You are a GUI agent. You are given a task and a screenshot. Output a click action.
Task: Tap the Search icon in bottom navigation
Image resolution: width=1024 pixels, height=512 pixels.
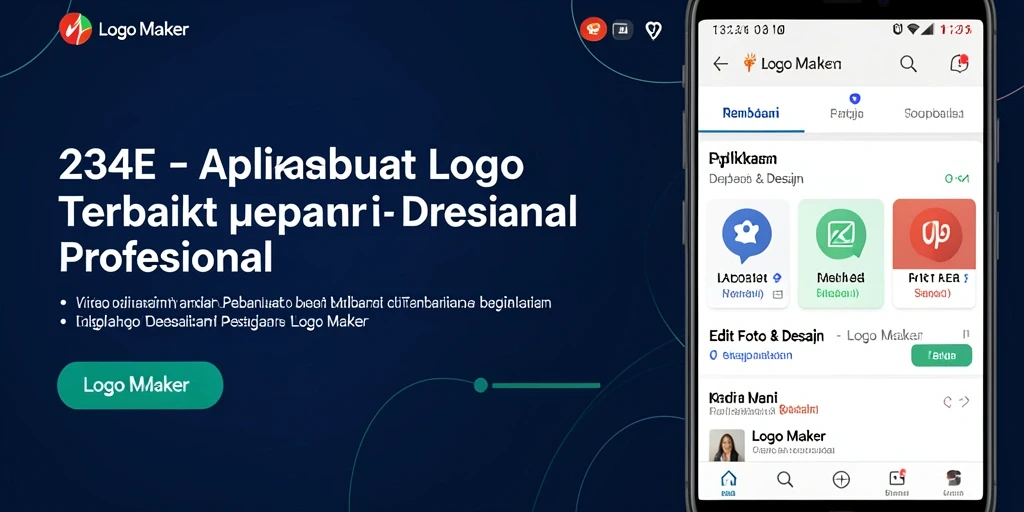(x=785, y=479)
